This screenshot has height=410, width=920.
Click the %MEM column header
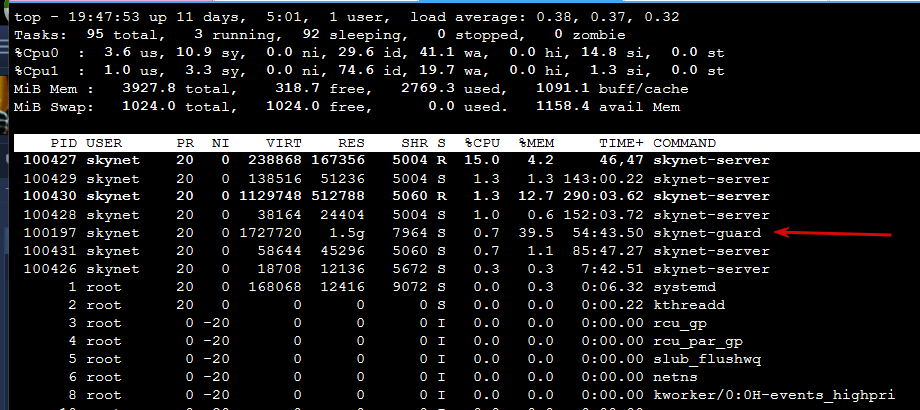(536, 143)
